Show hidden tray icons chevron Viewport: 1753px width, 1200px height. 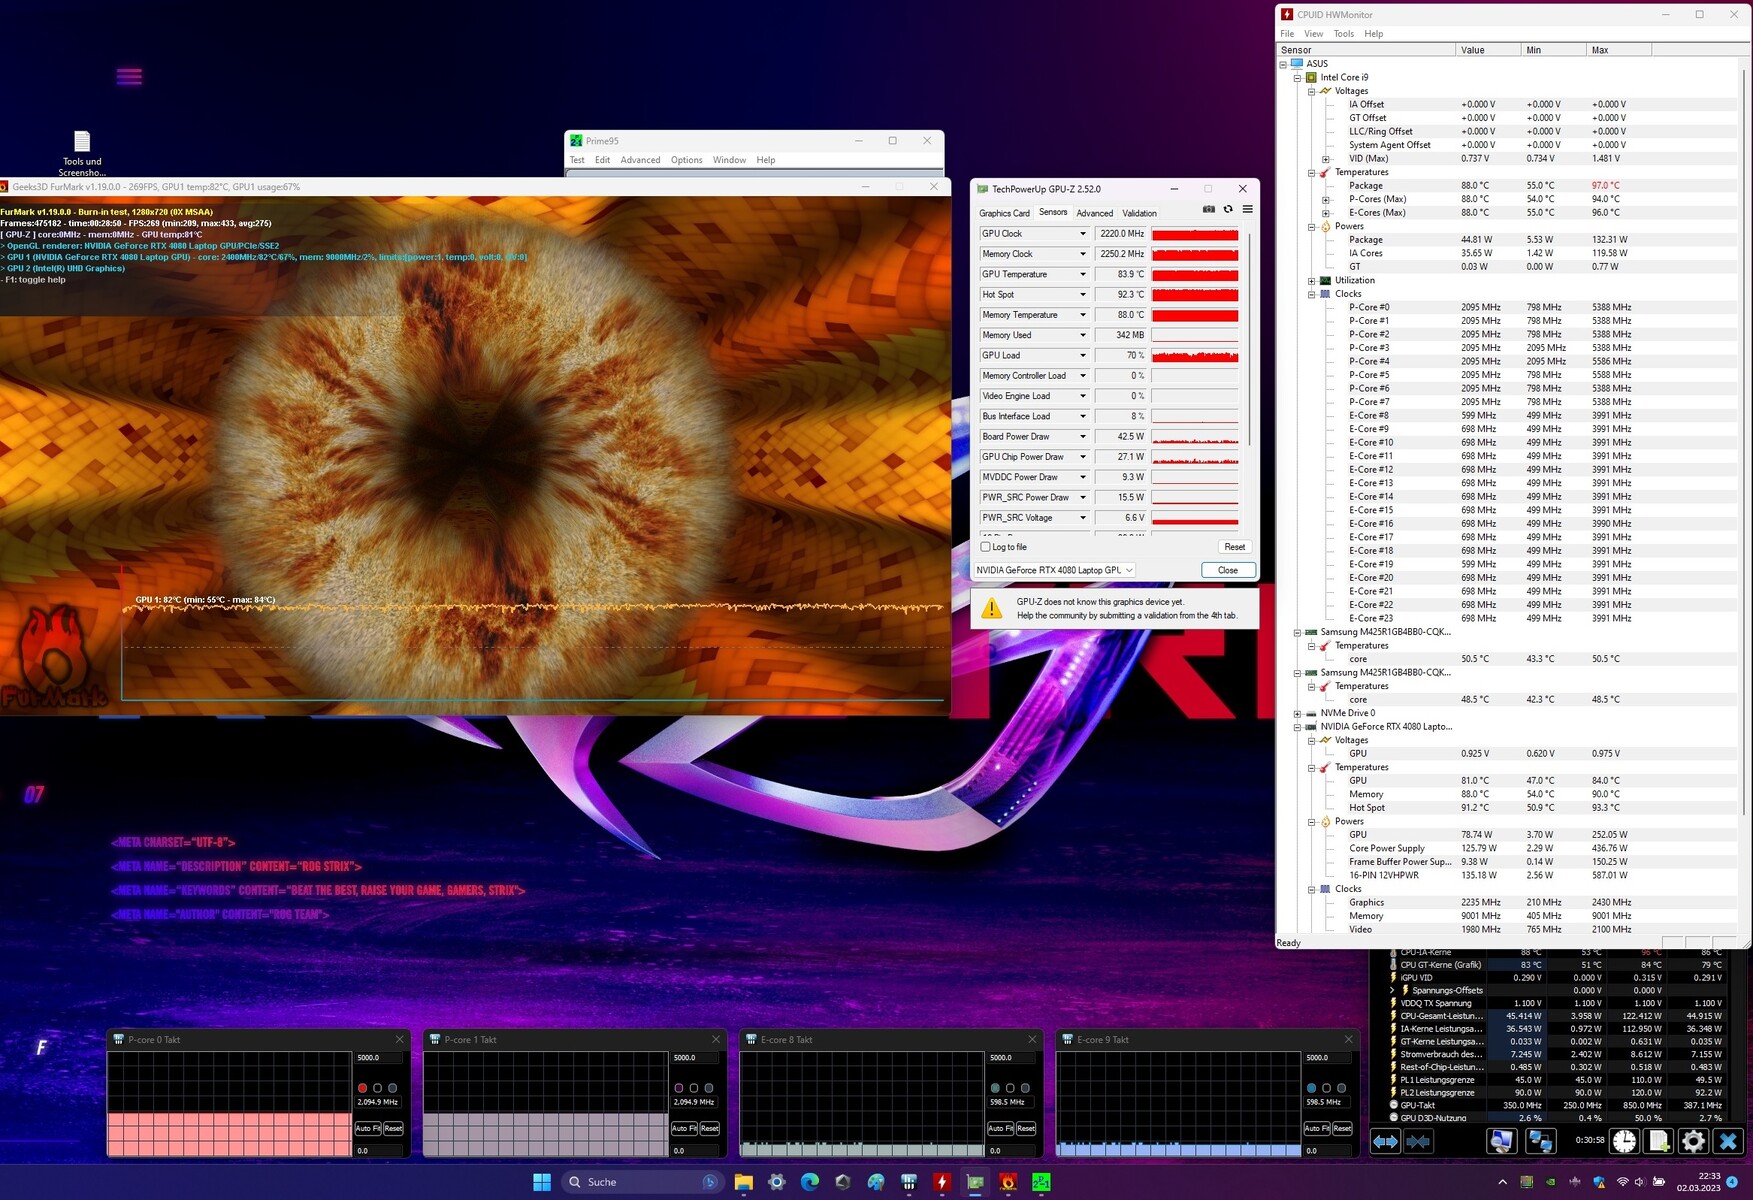click(x=1502, y=1182)
